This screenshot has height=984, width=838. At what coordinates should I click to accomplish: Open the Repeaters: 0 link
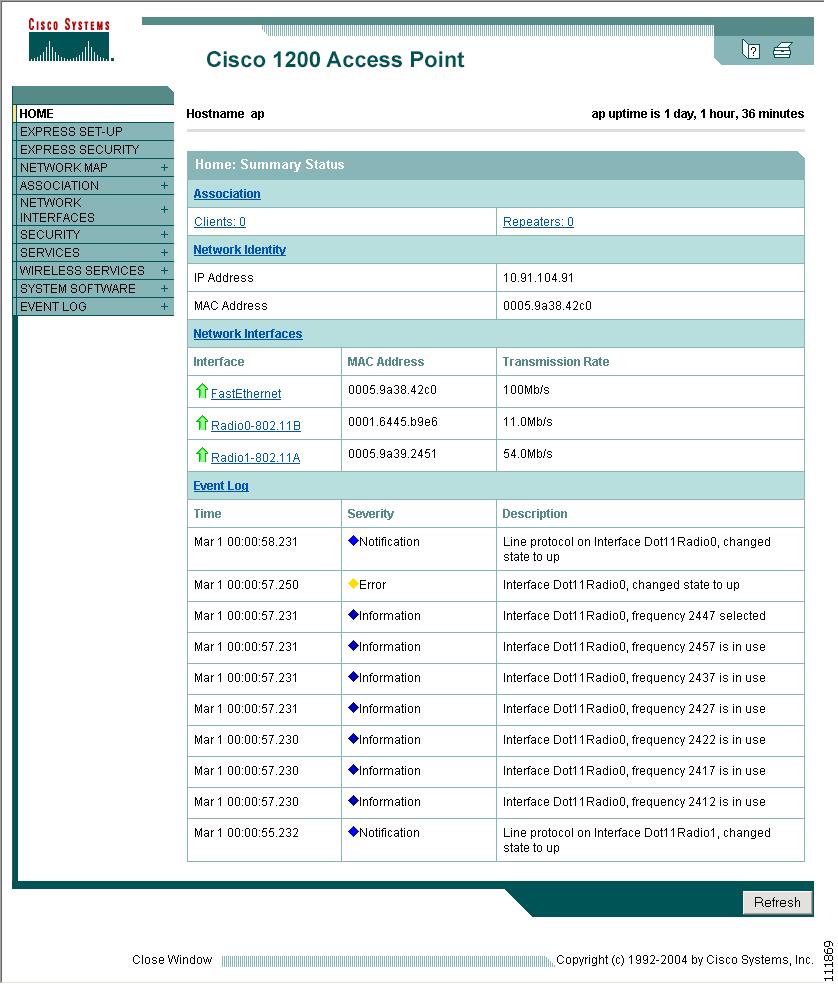(538, 222)
